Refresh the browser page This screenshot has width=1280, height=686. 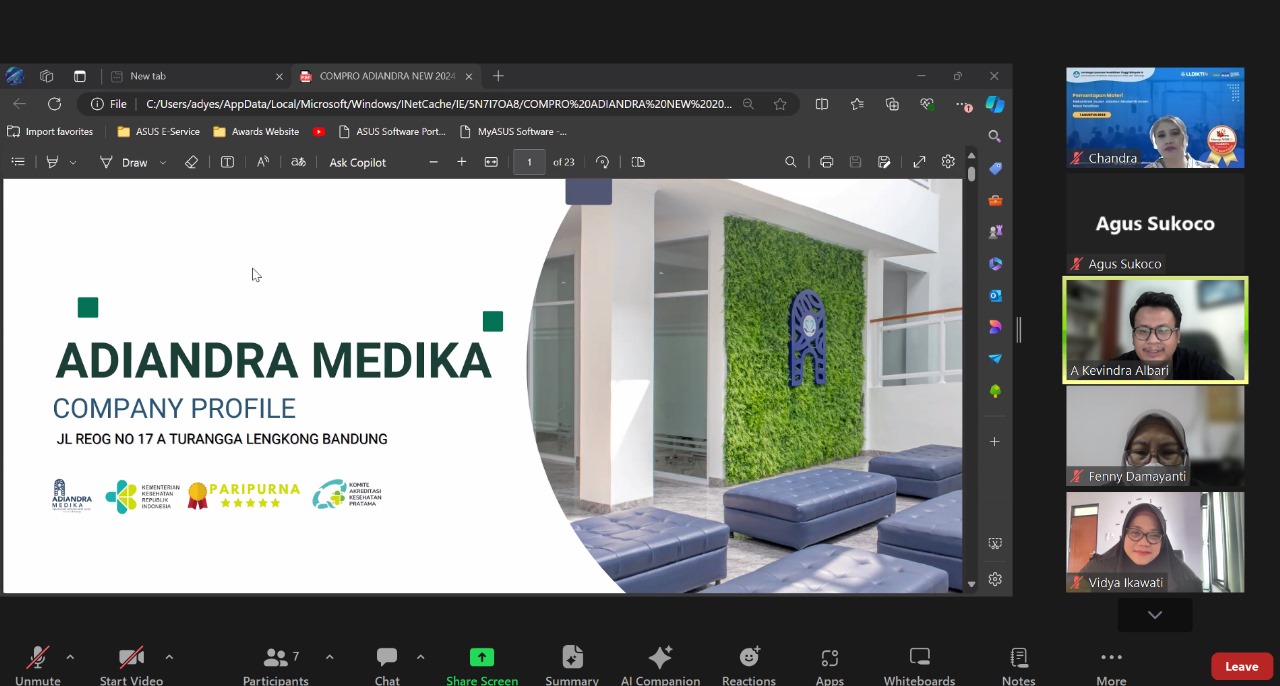[x=54, y=104]
